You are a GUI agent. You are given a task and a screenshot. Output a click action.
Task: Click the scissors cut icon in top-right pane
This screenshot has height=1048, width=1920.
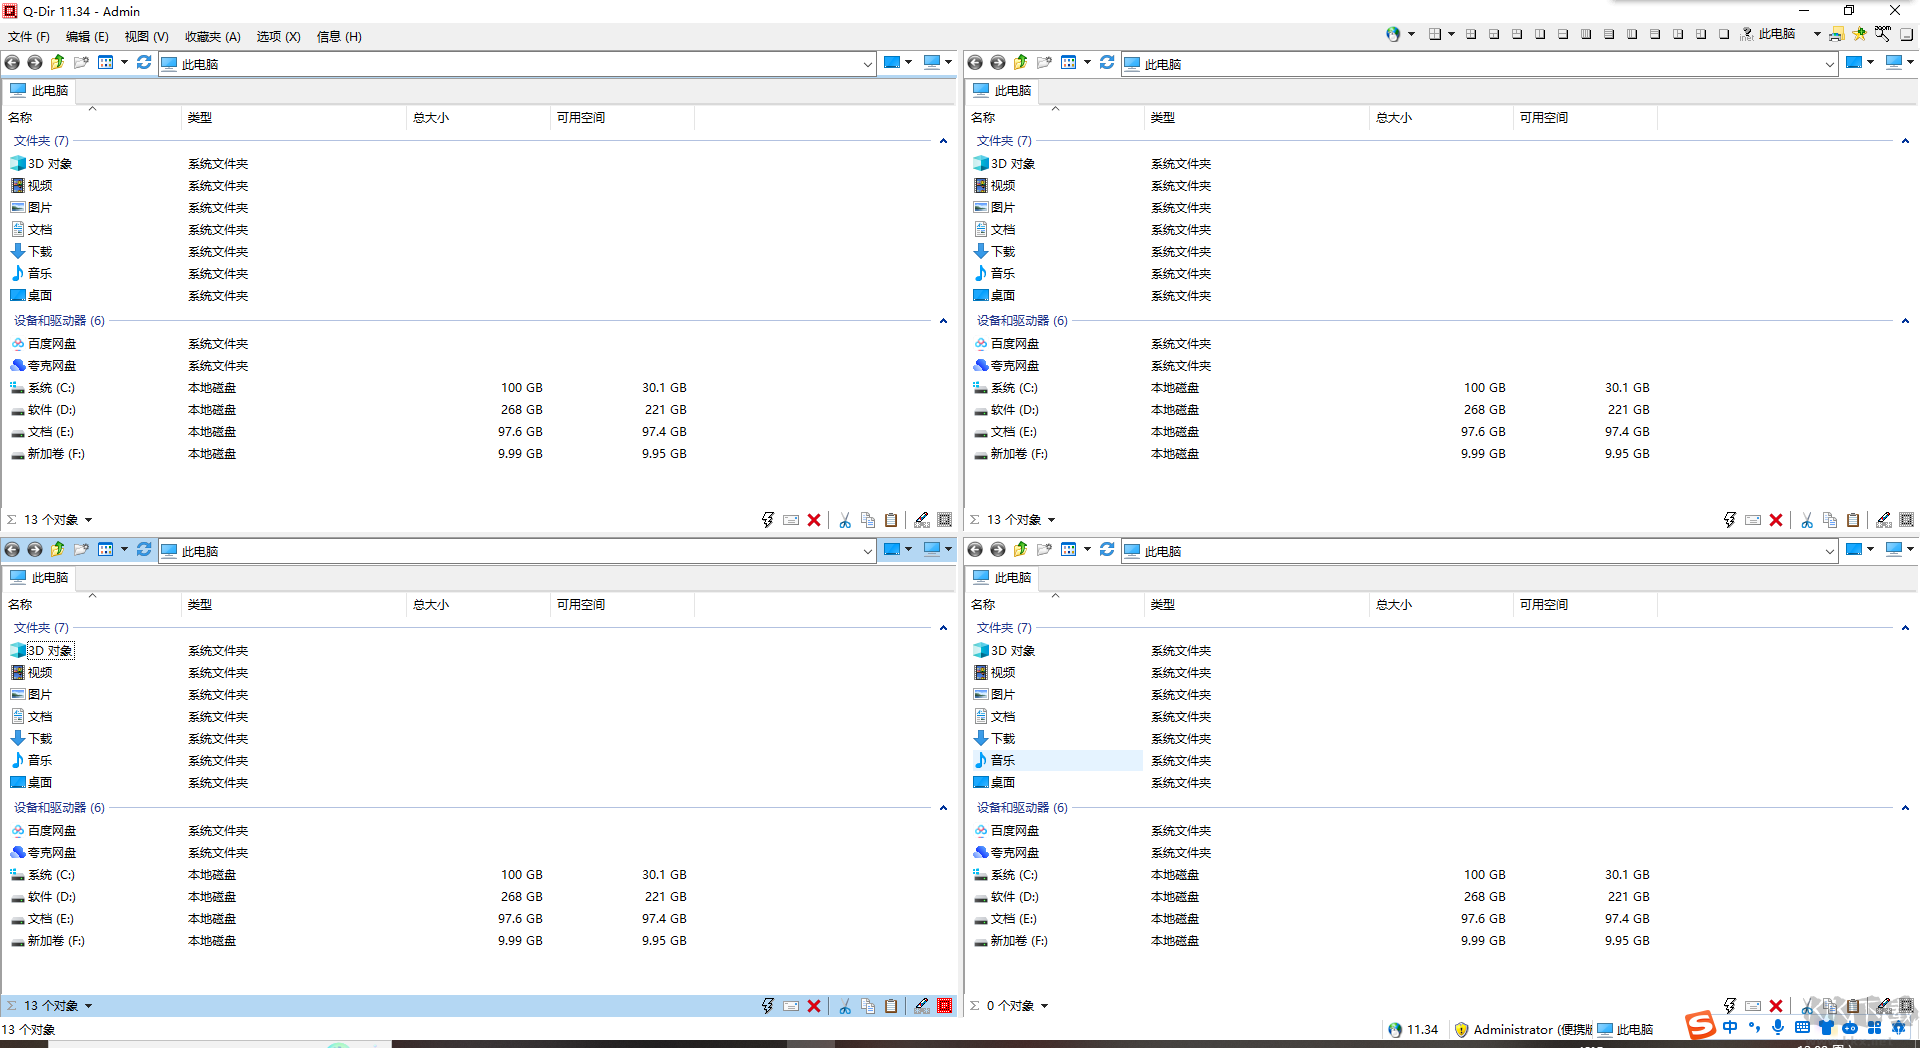(1807, 520)
